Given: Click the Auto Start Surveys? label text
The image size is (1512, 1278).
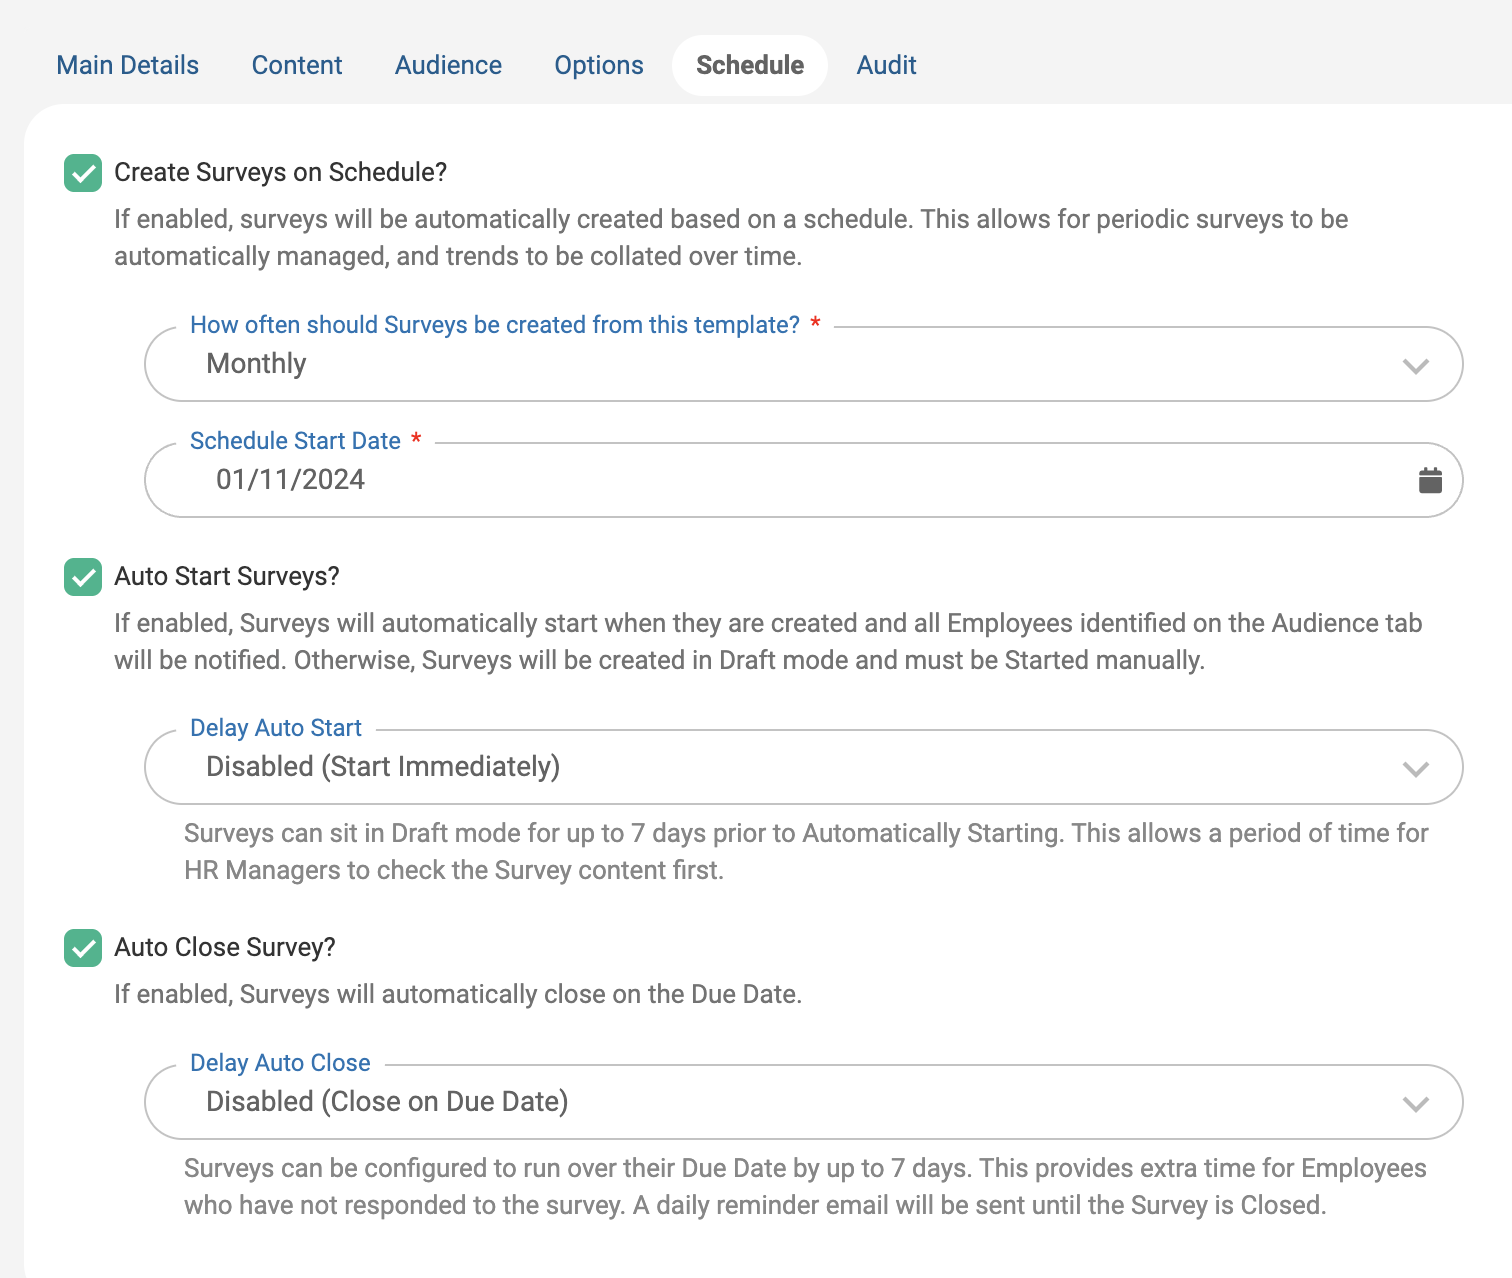Looking at the screenshot, I should click(227, 576).
